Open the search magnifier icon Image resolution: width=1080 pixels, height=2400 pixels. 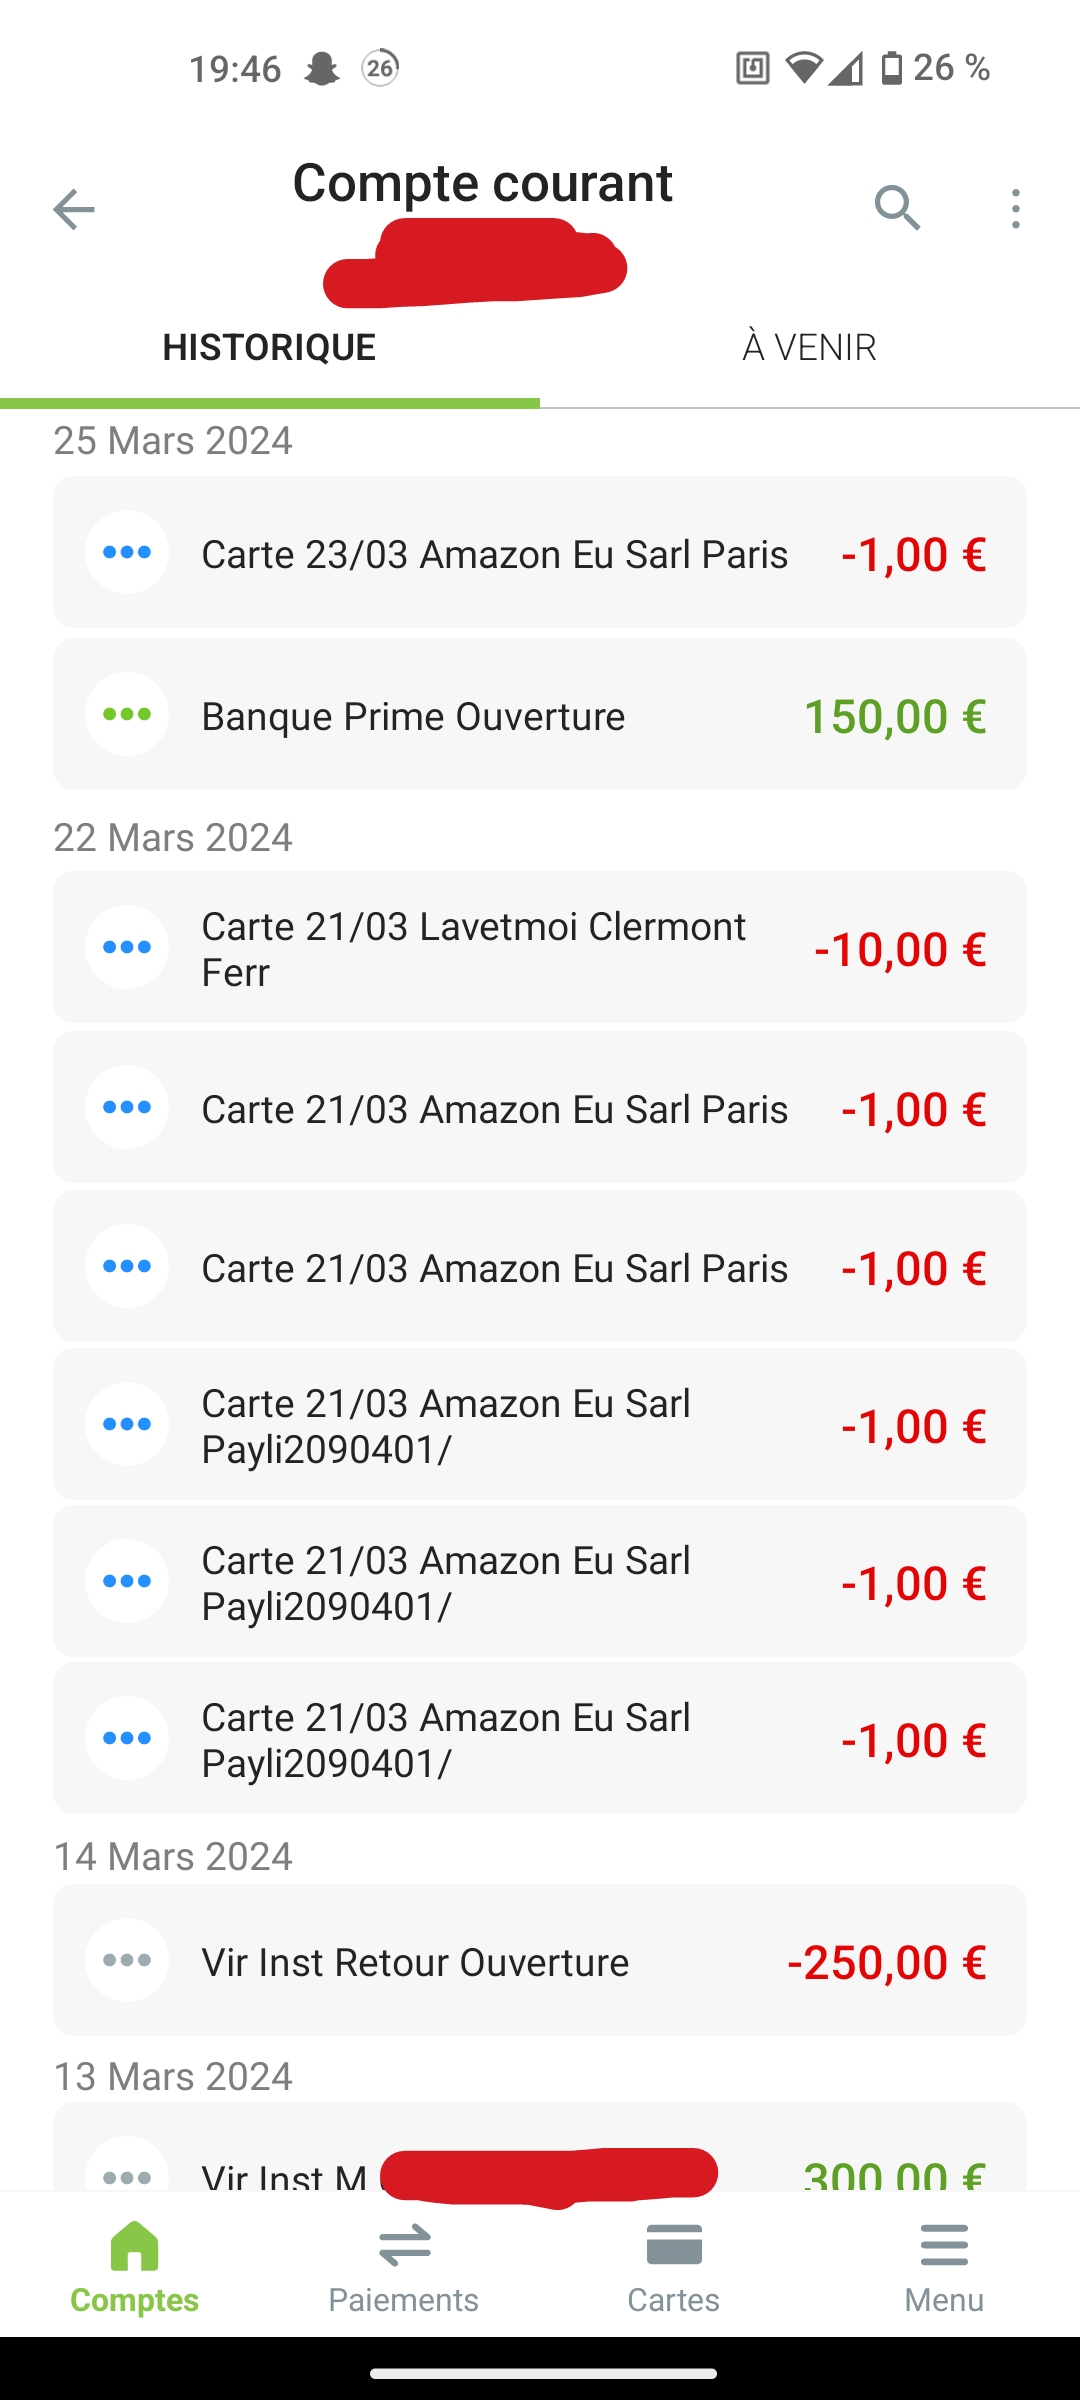[x=897, y=208]
